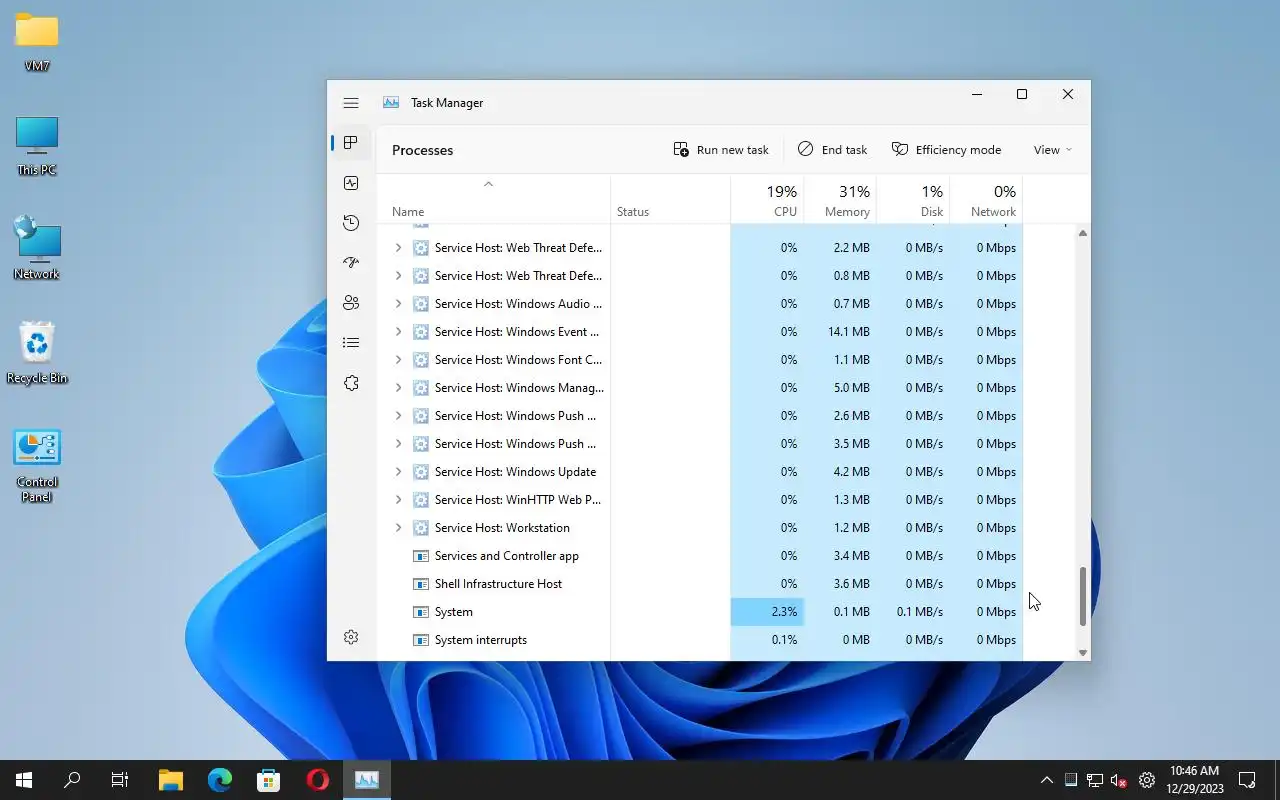Open the notification center icon
Image resolution: width=1280 pixels, height=800 pixels.
tap(1248, 780)
